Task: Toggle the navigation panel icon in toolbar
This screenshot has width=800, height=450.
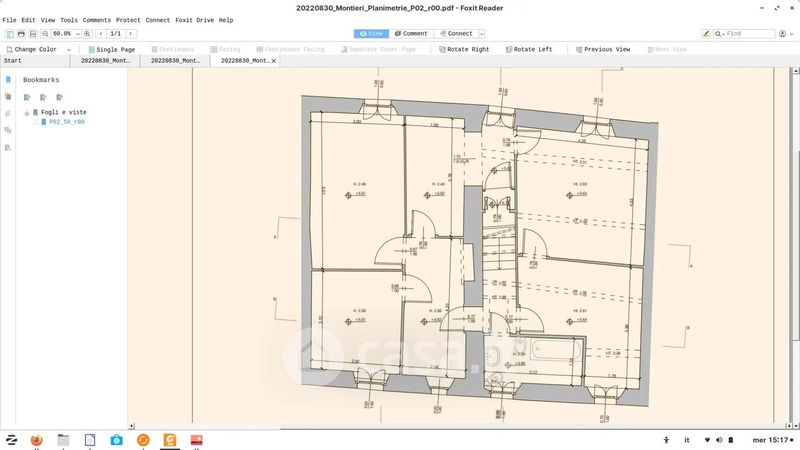Action: 7,34
